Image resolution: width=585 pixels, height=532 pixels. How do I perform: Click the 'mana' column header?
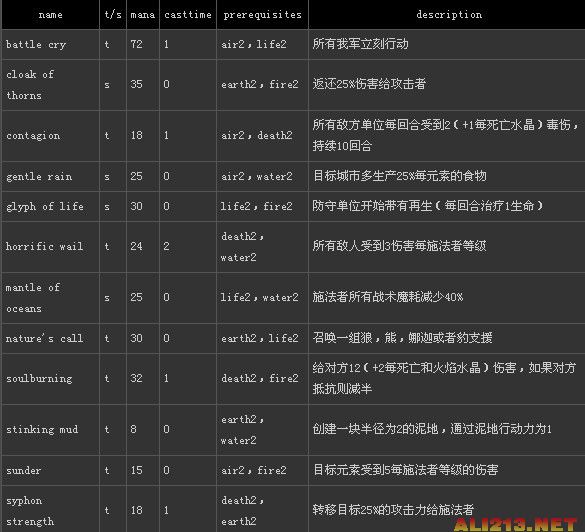pos(143,15)
